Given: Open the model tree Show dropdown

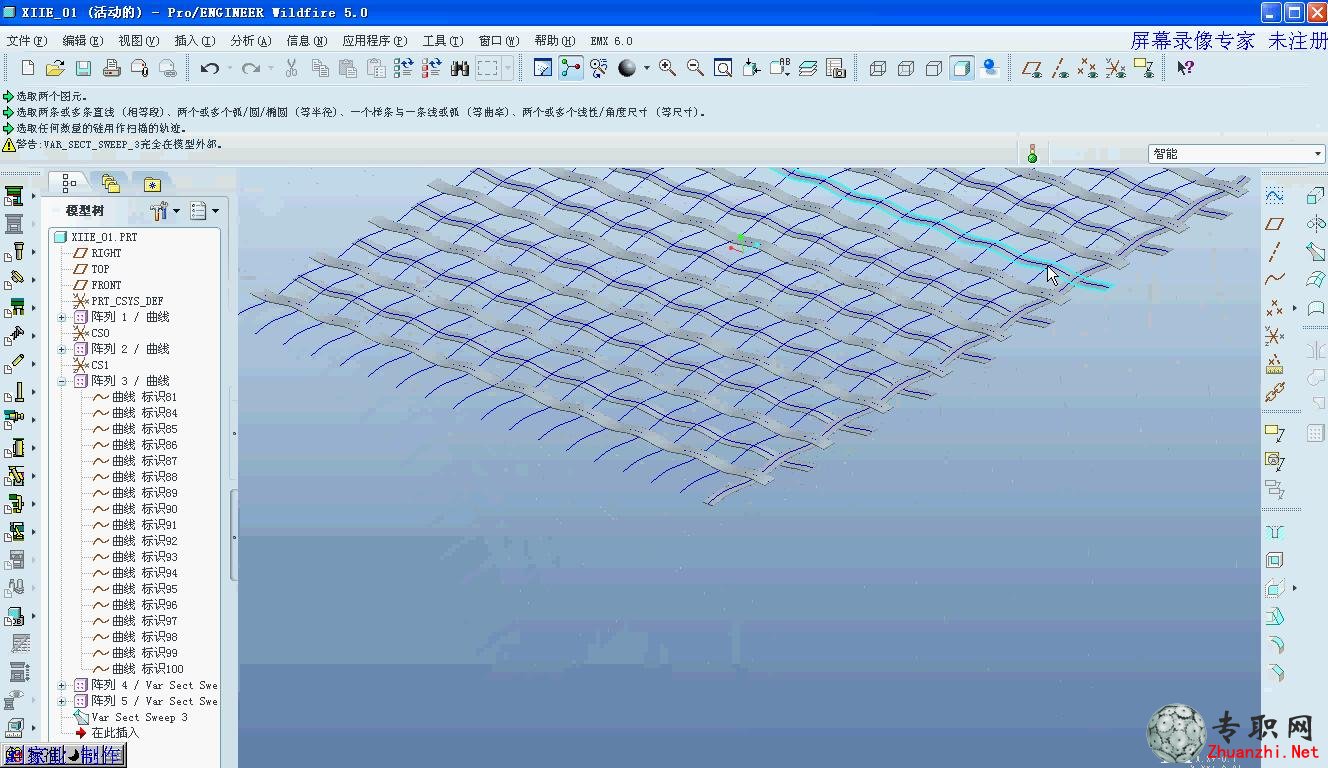Looking at the screenshot, I should click(x=204, y=211).
